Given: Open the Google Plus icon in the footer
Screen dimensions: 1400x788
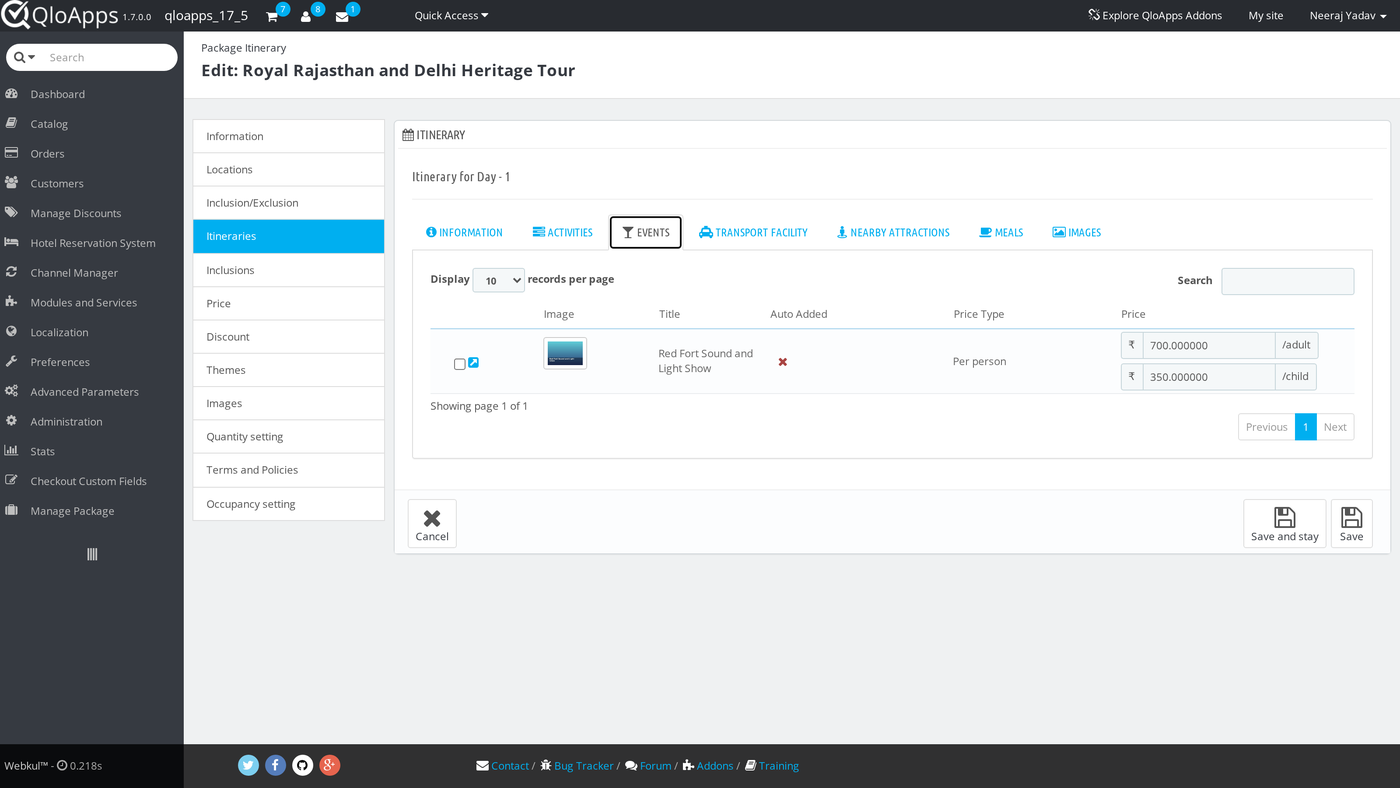Looking at the screenshot, I should [330, 765].
